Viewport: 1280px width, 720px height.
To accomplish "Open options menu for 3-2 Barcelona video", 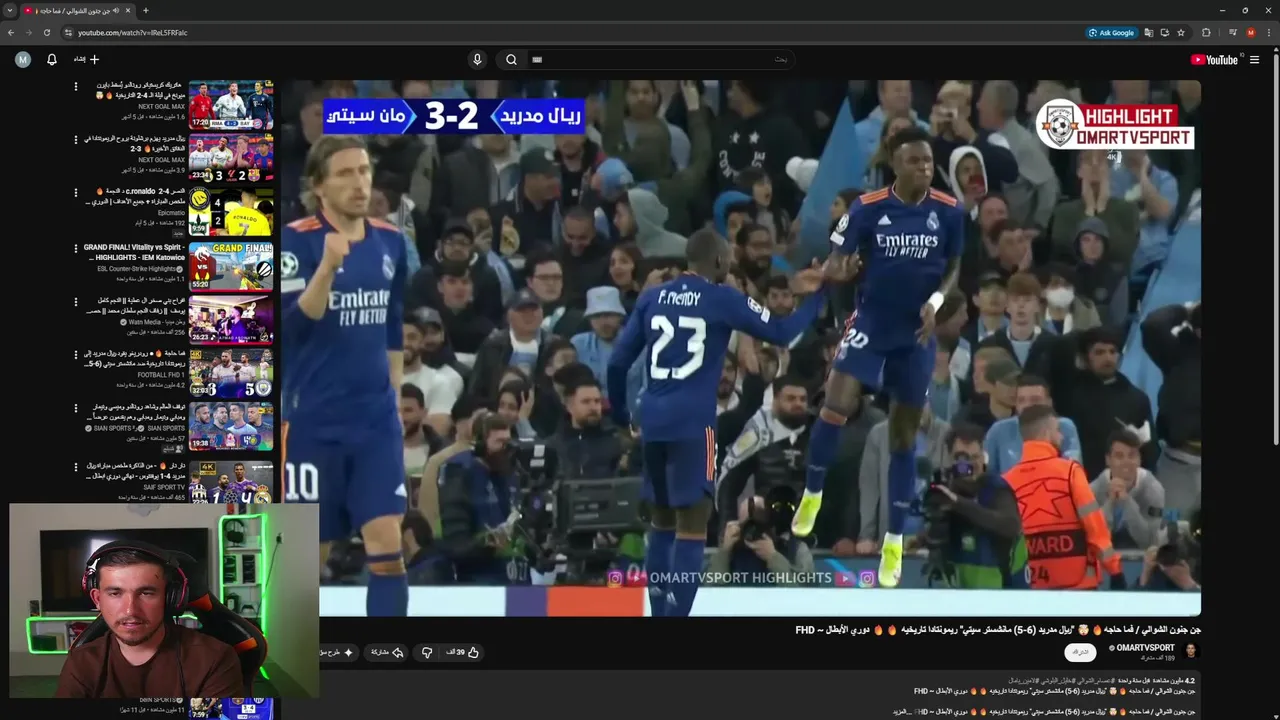I will click(75, 140).
